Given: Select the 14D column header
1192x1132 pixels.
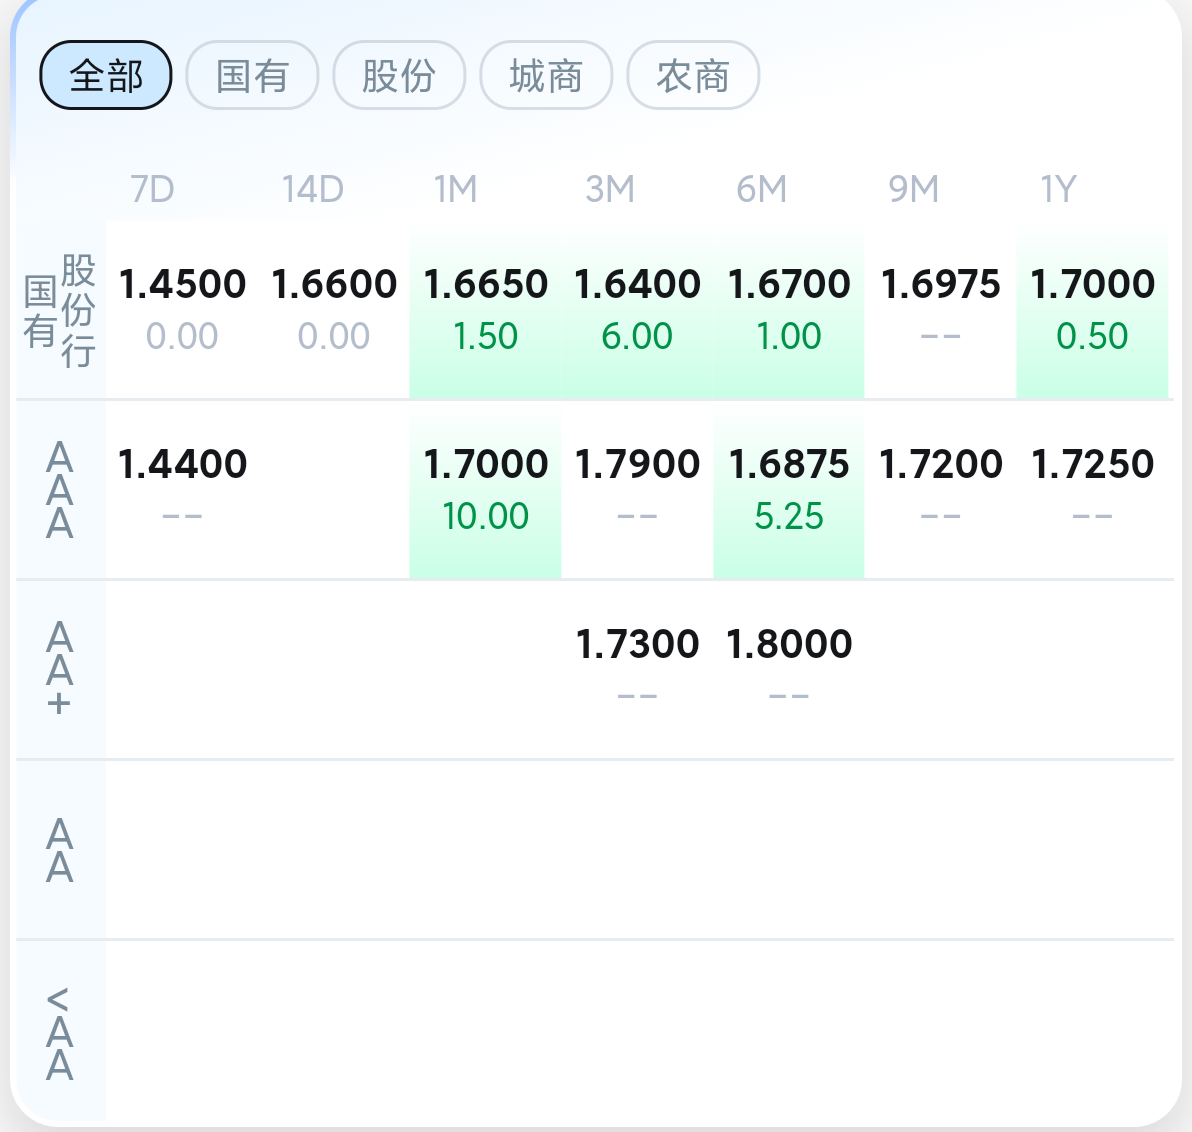Looking at the screenshot, I should tap(312, 189).
